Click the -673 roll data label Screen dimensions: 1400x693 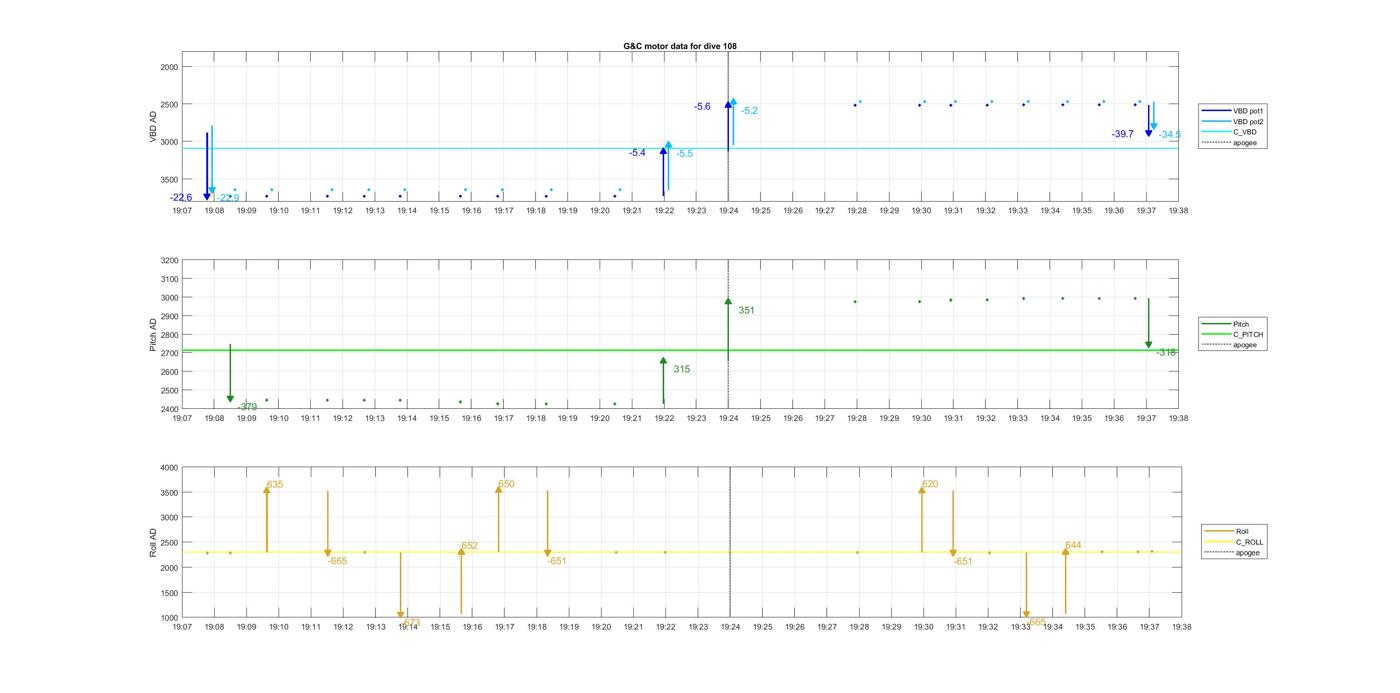(x=410, y=623)
